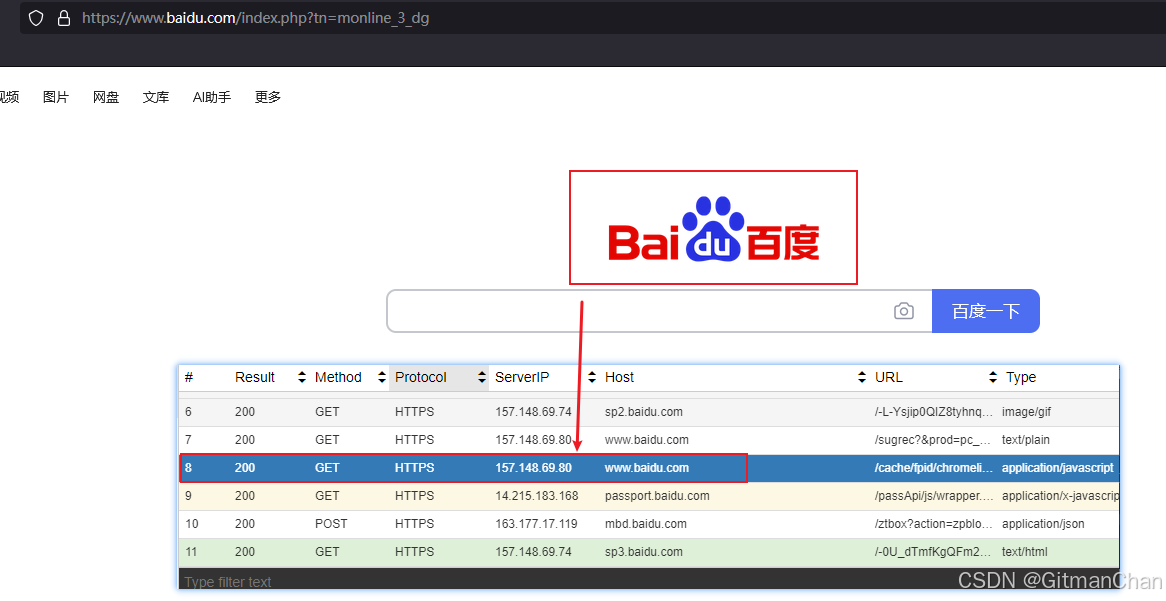The height and width of the screenshot is (601, 1166).
Task: Select session row with passport.baidu.com host
Action: 648,496
